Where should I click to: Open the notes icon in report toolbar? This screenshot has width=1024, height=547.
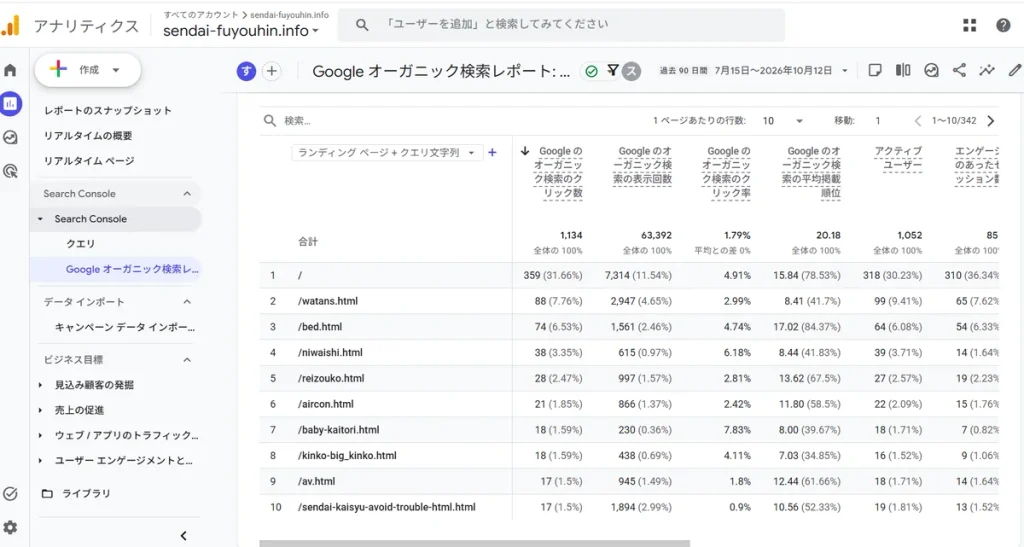pos(875,70)
